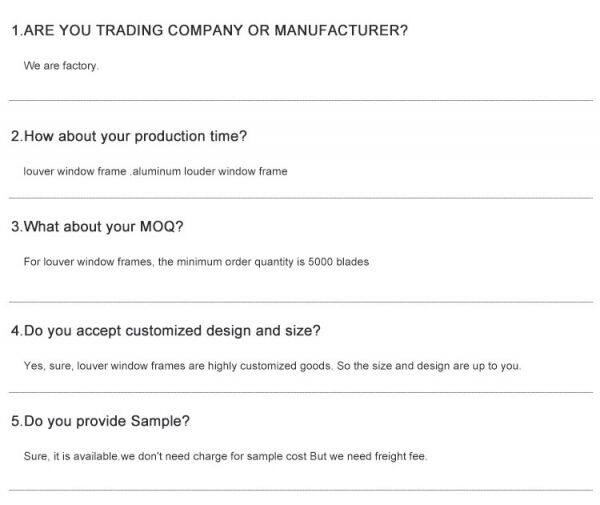
Task: Open the 'Do you provide Sample?' question
Action: pos(100,421)
